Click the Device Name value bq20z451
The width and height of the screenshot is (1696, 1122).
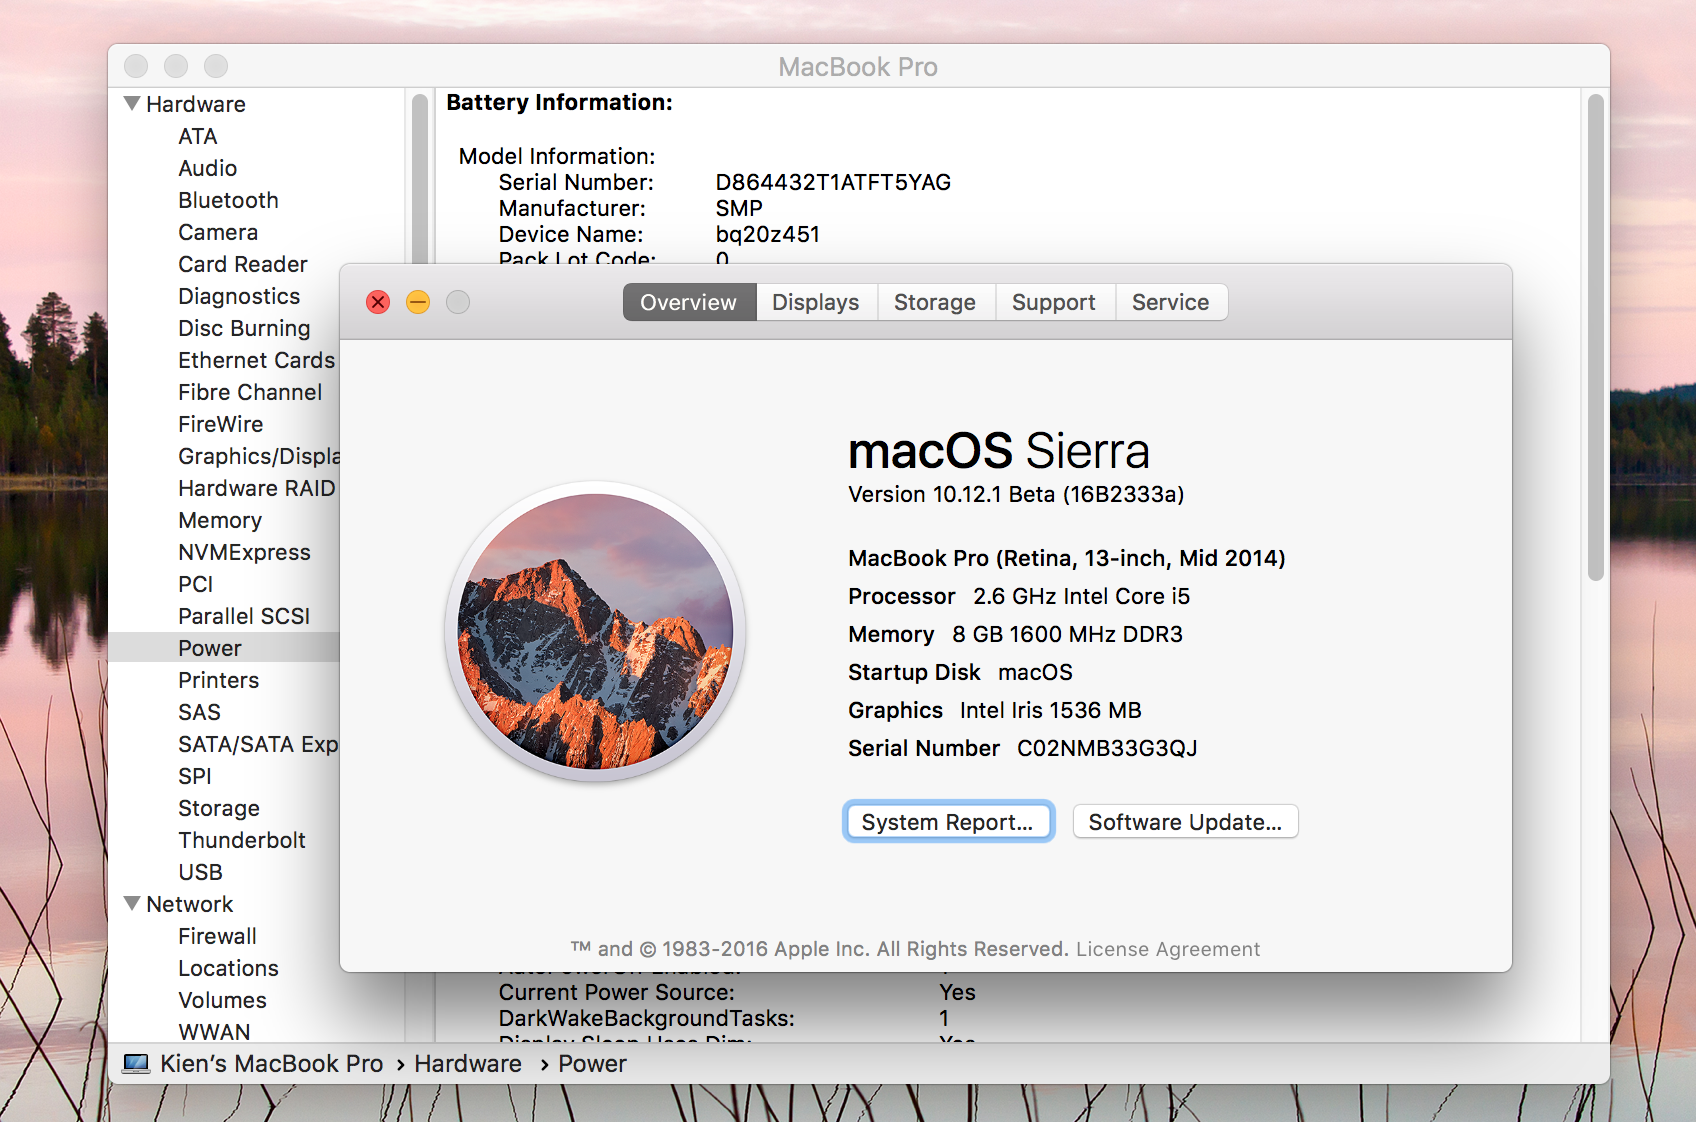(768, 234)
